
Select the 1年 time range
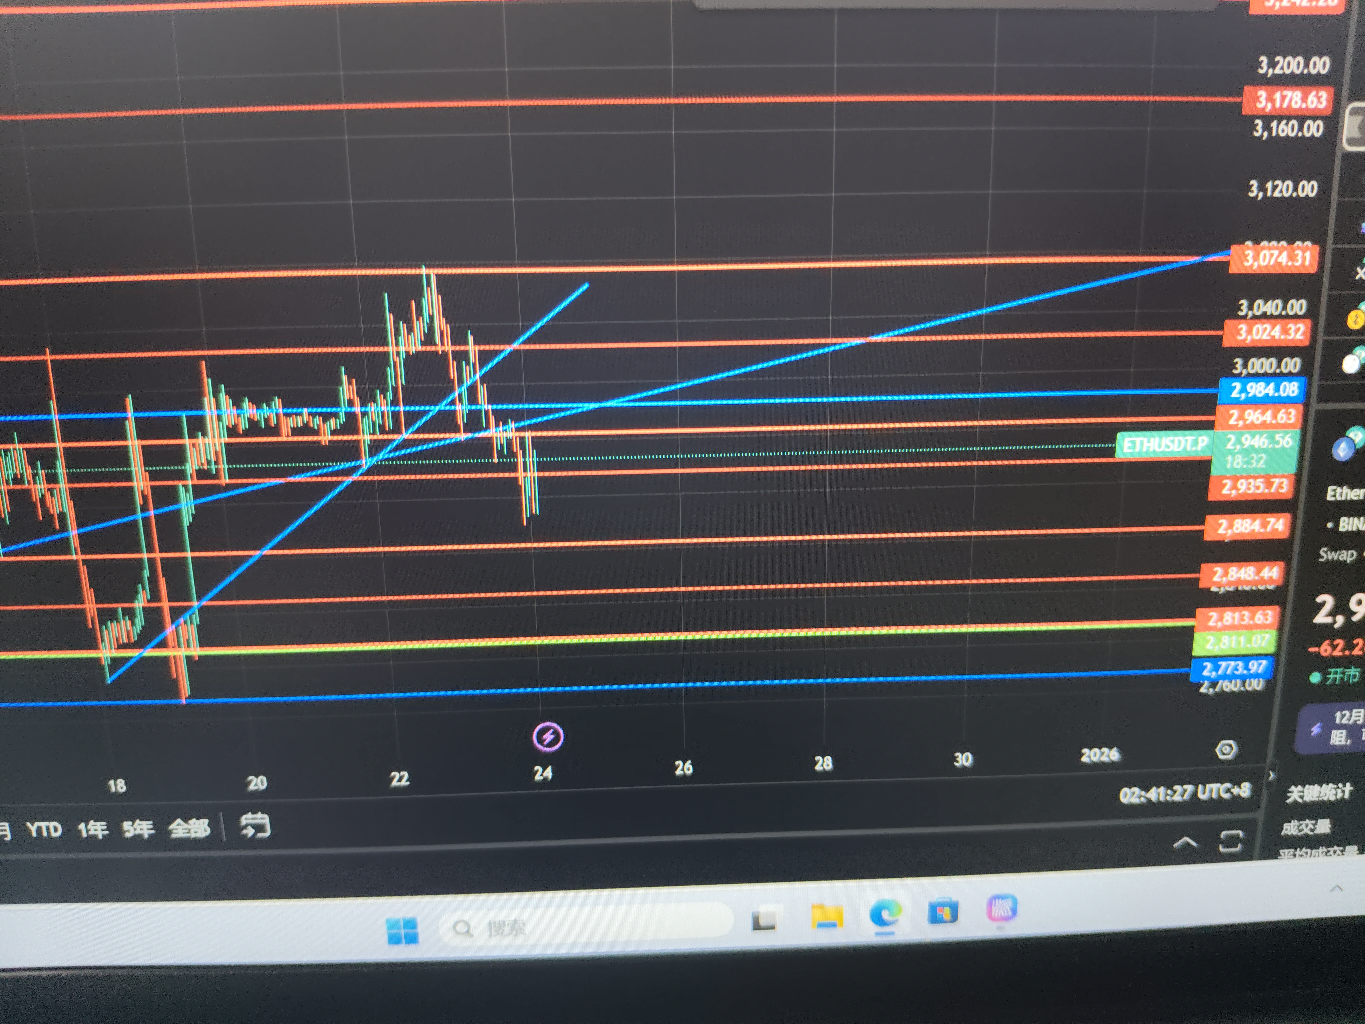point(92,829)
